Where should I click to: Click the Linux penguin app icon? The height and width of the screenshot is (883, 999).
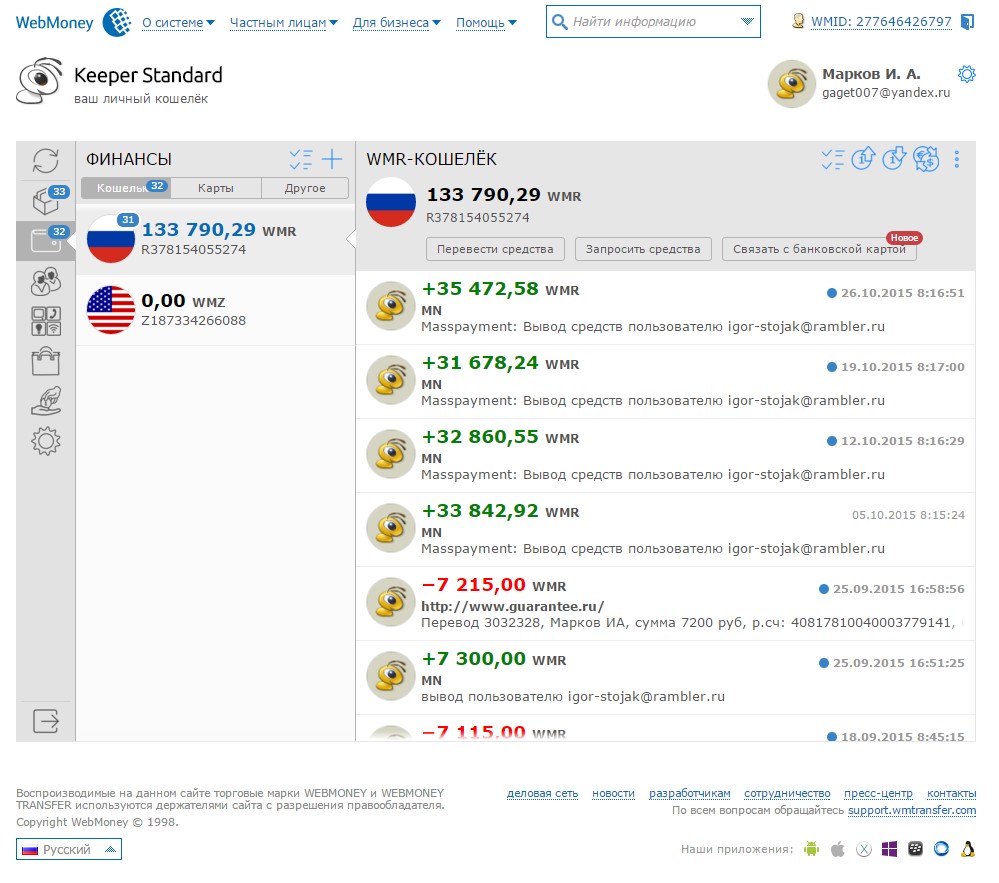(x=968, y=849)
